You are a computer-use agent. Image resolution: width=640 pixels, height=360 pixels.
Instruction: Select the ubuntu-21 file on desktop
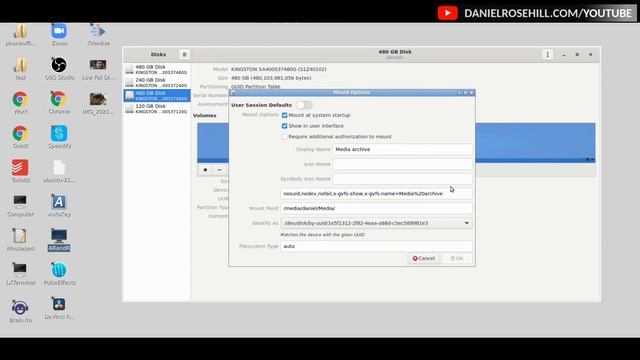[x=59, y=171]
